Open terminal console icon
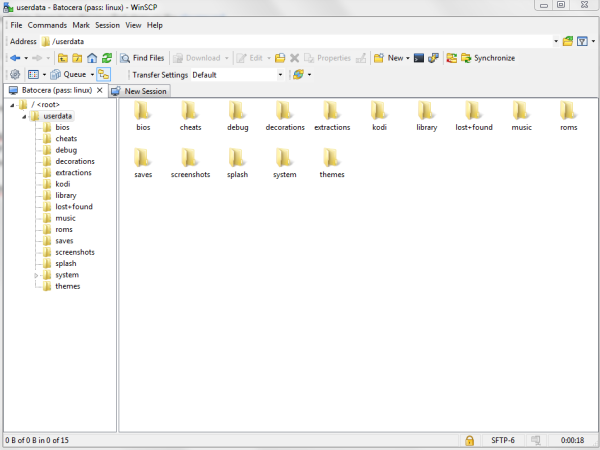This screenshot has height=450, width=600. 419,58
